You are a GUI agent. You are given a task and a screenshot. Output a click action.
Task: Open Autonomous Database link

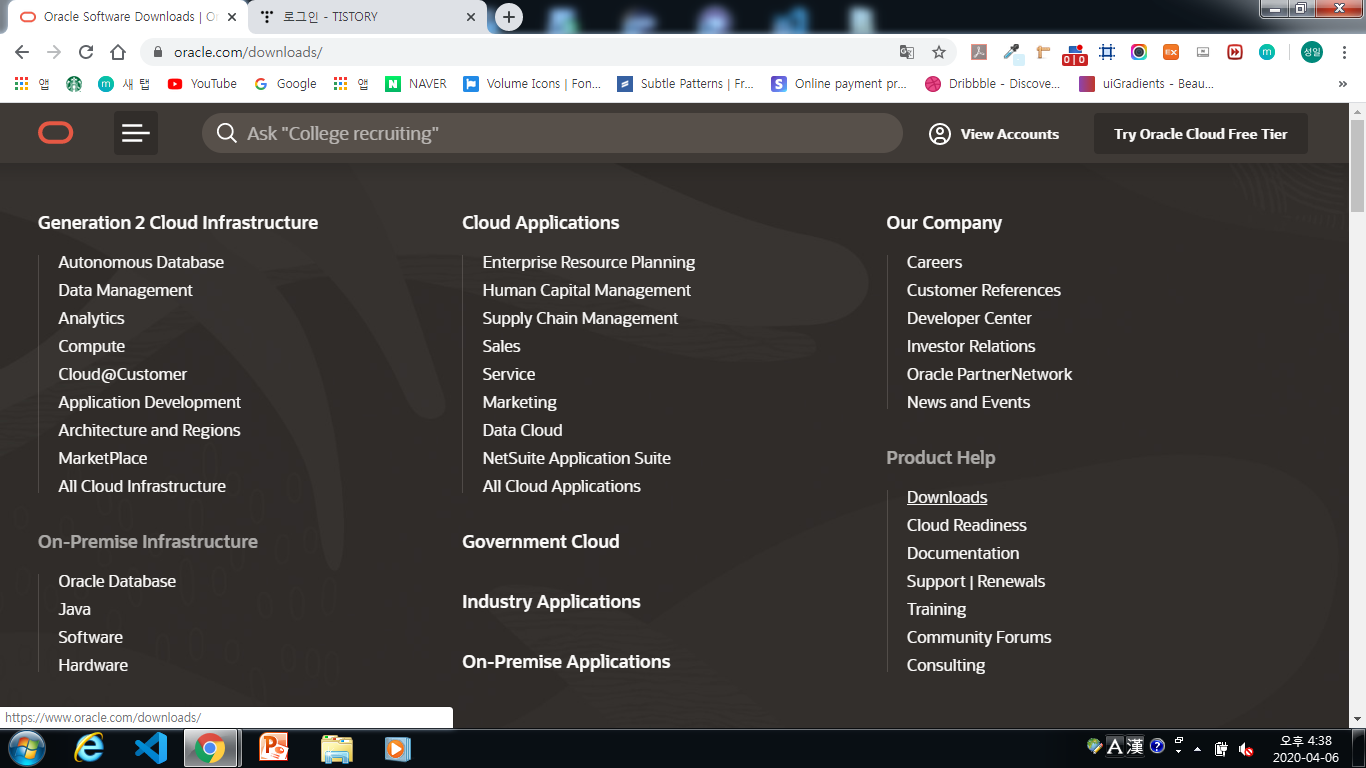pyautogui.click(x=141, y=262)
